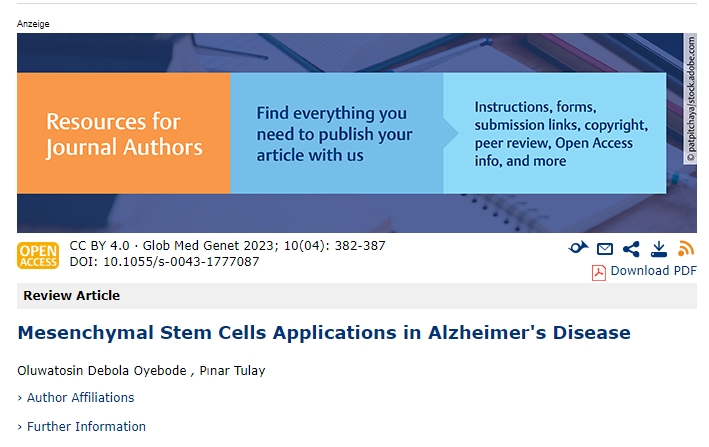Screen dimensions: 709x447
Task: Click the share icon
Action: (x=631, y=249)
